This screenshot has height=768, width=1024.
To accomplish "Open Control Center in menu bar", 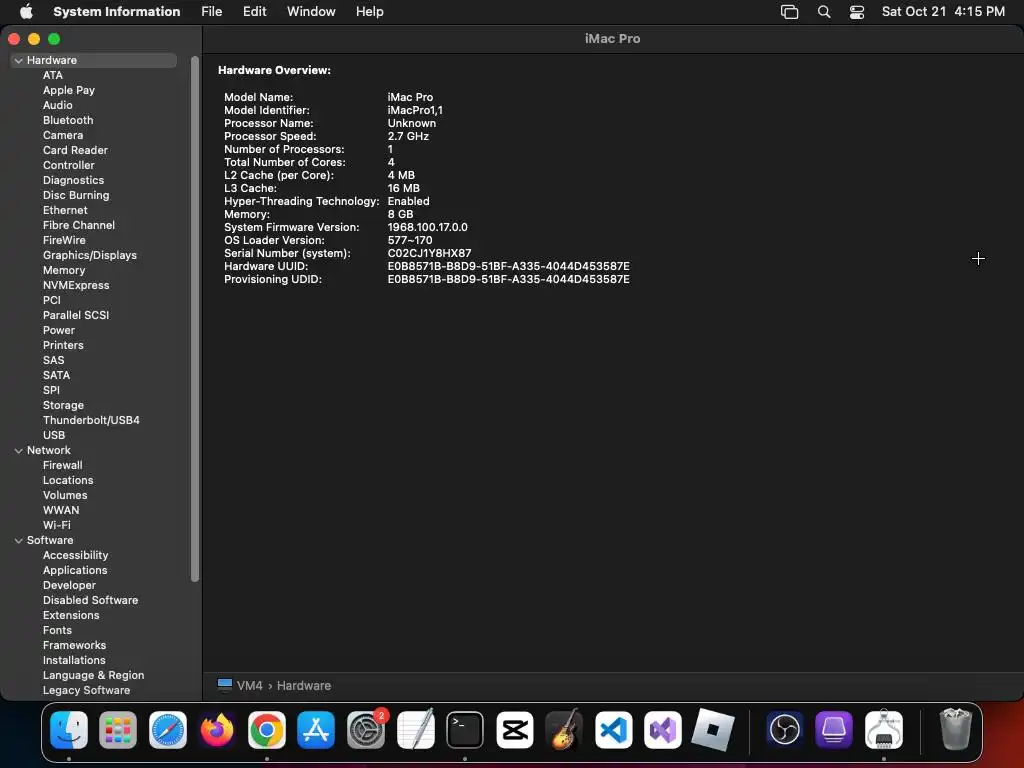I will coord(857,12).
